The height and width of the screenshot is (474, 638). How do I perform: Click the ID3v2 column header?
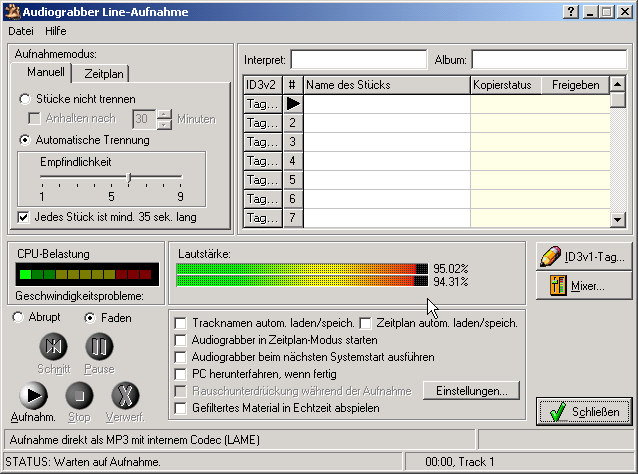coord(262,85)
